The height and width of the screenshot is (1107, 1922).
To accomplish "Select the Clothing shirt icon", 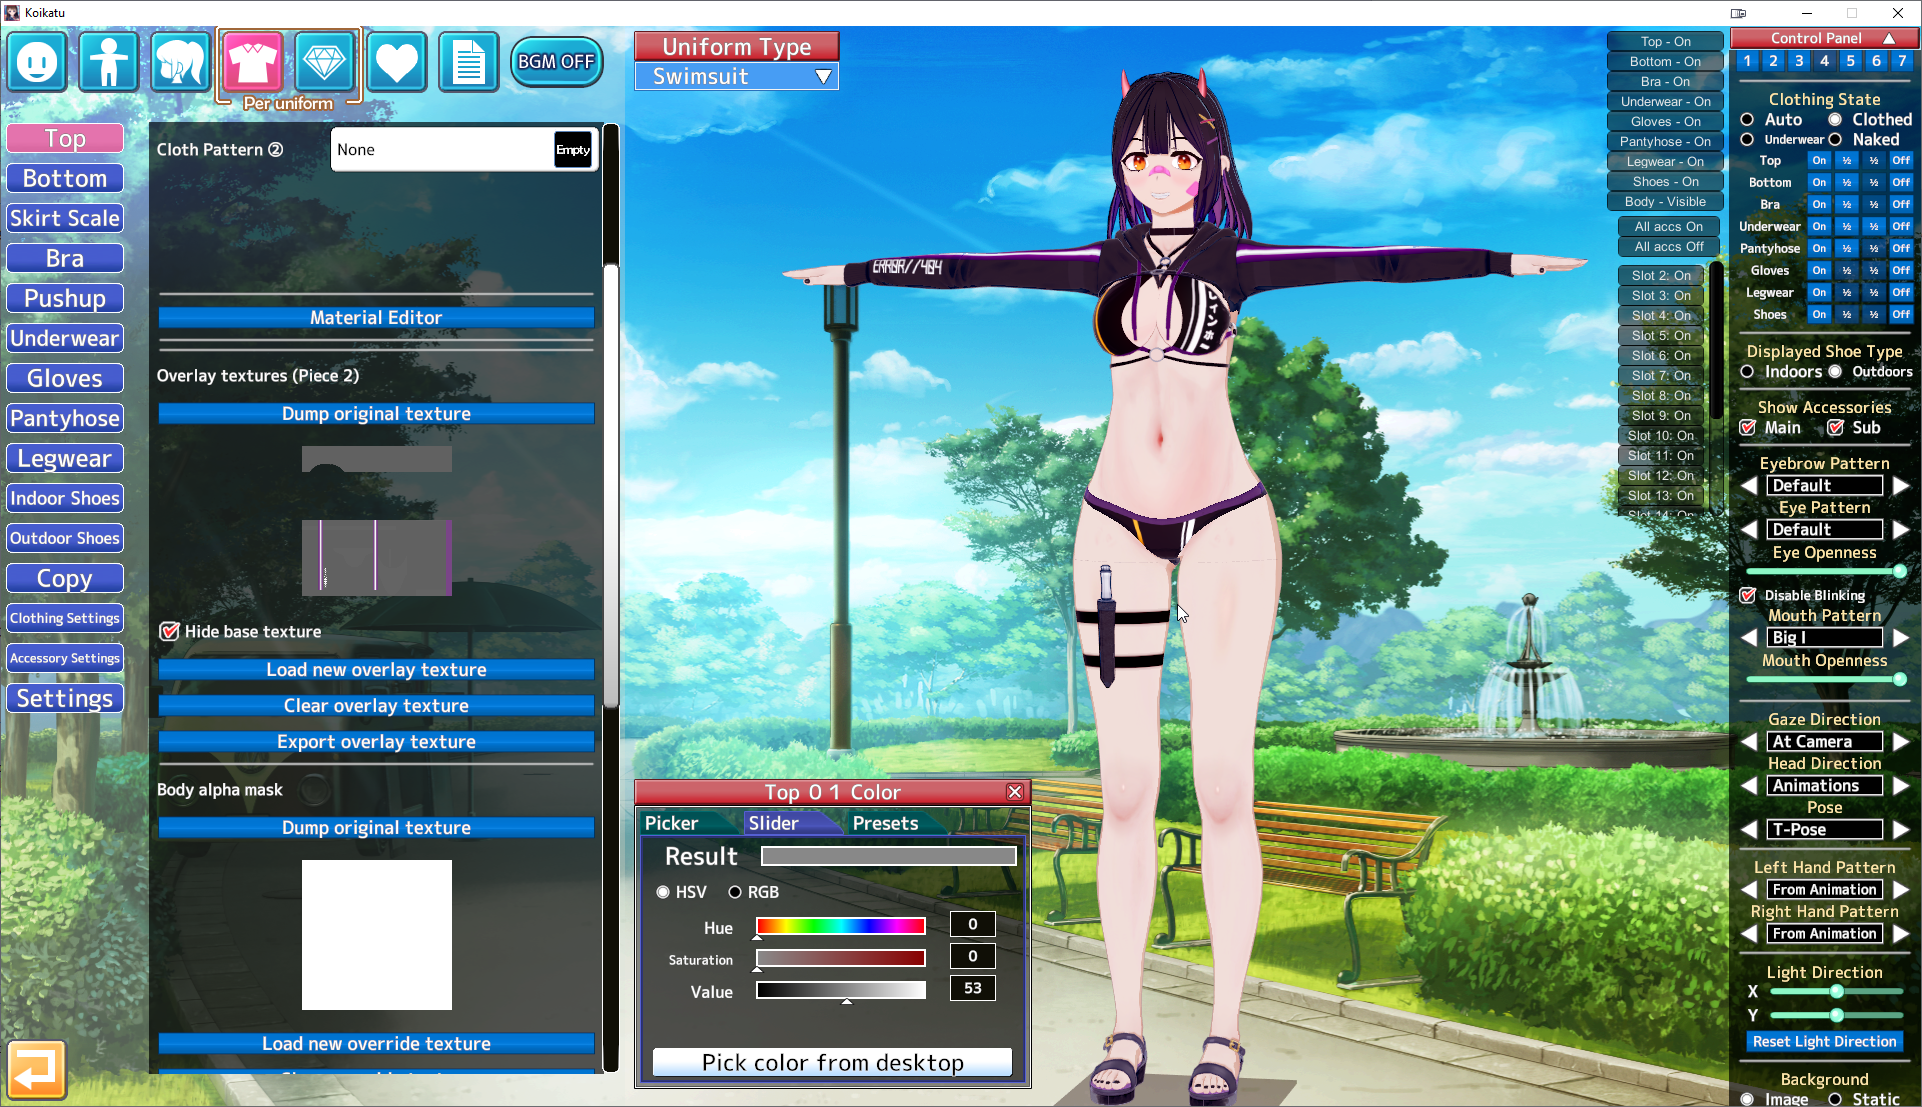I will click(252, 62).
